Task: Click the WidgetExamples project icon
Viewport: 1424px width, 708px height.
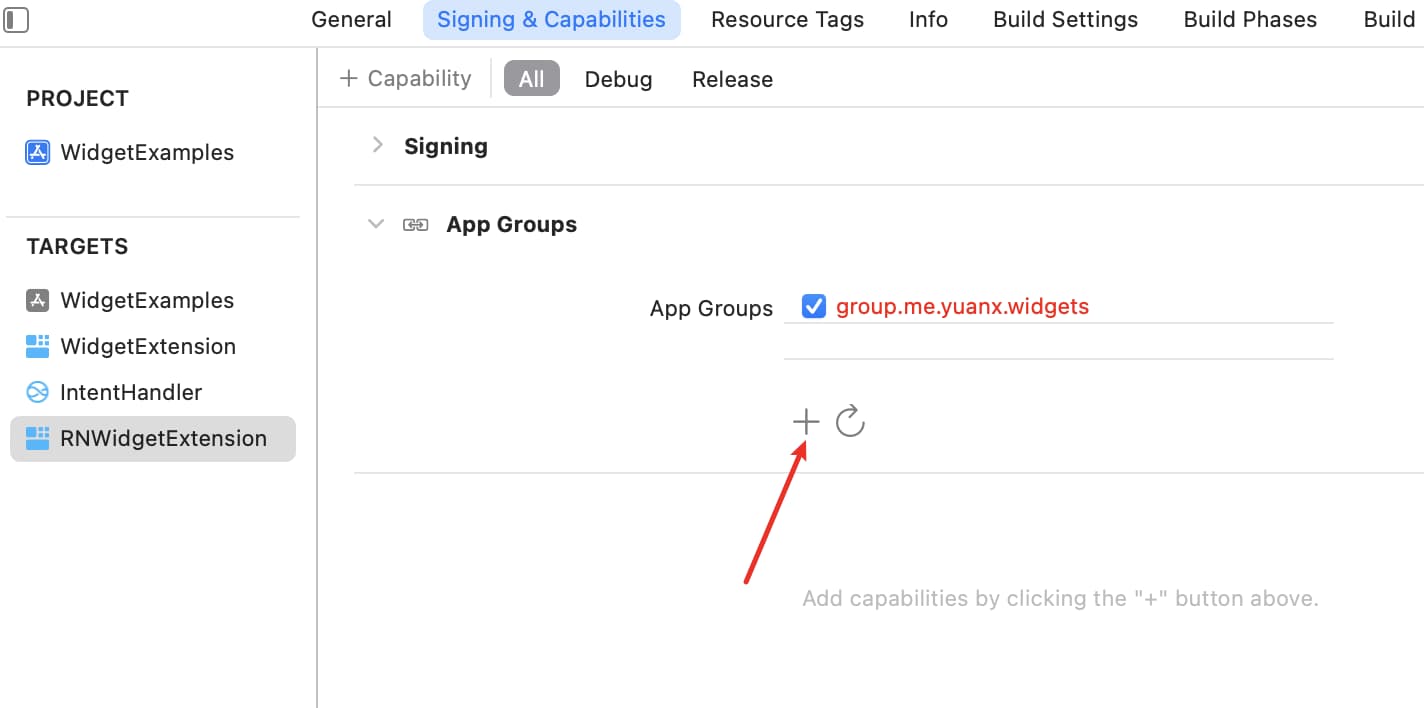Action: point(37,152)
